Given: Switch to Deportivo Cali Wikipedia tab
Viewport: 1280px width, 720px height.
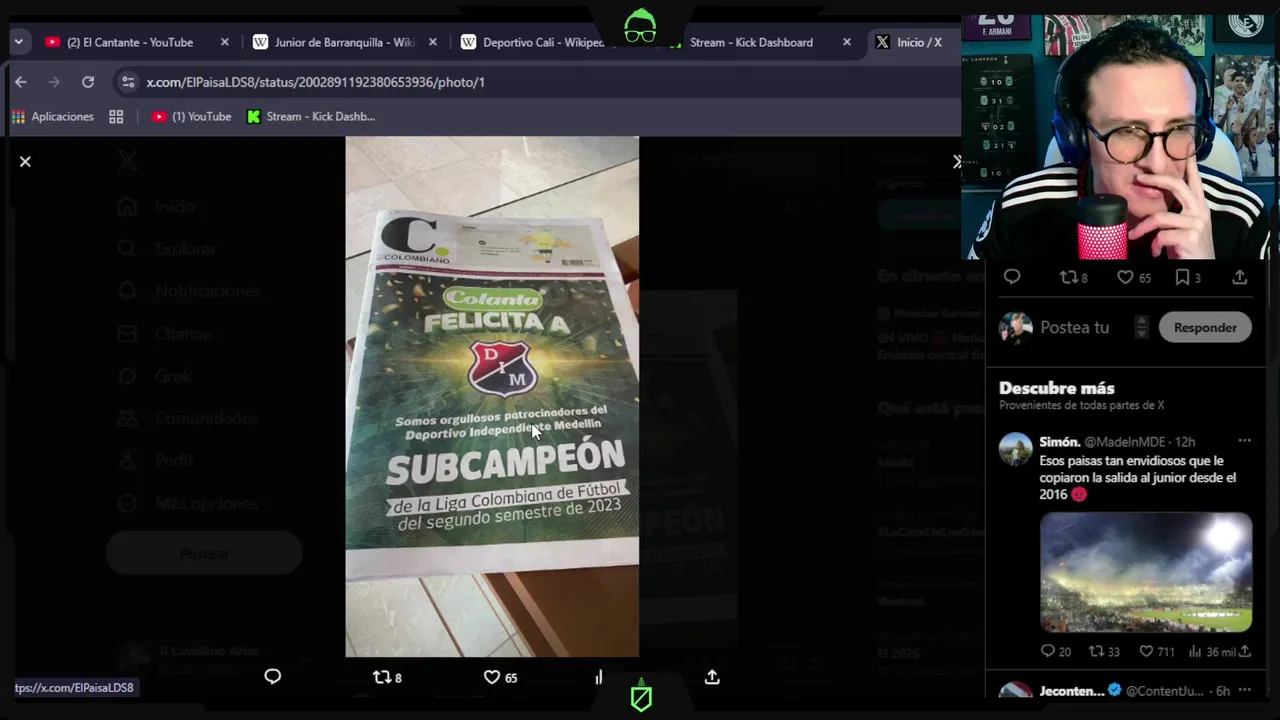Looking at the screenshot, I should point(542,42).
